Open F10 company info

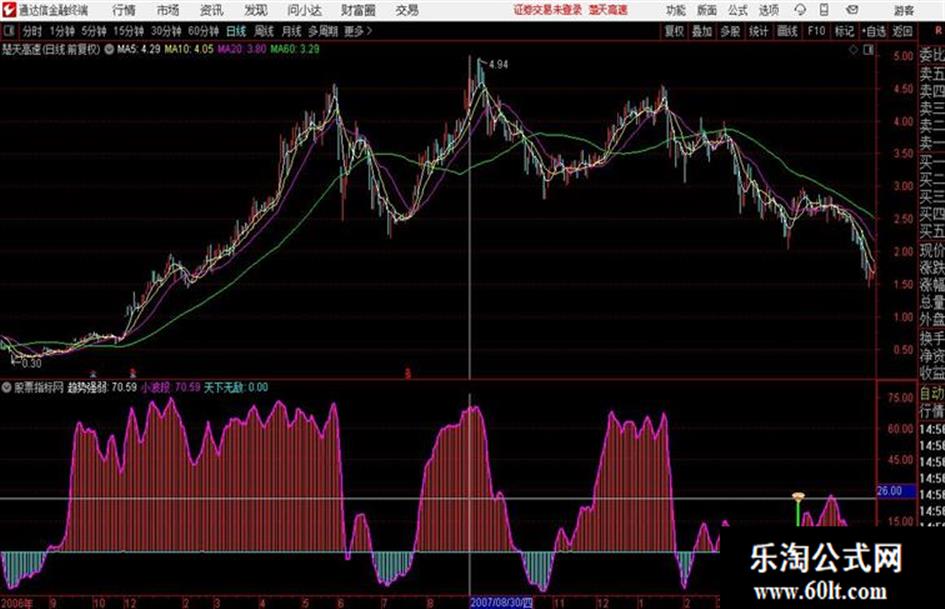pyautogui.click(x=816, y=31)
